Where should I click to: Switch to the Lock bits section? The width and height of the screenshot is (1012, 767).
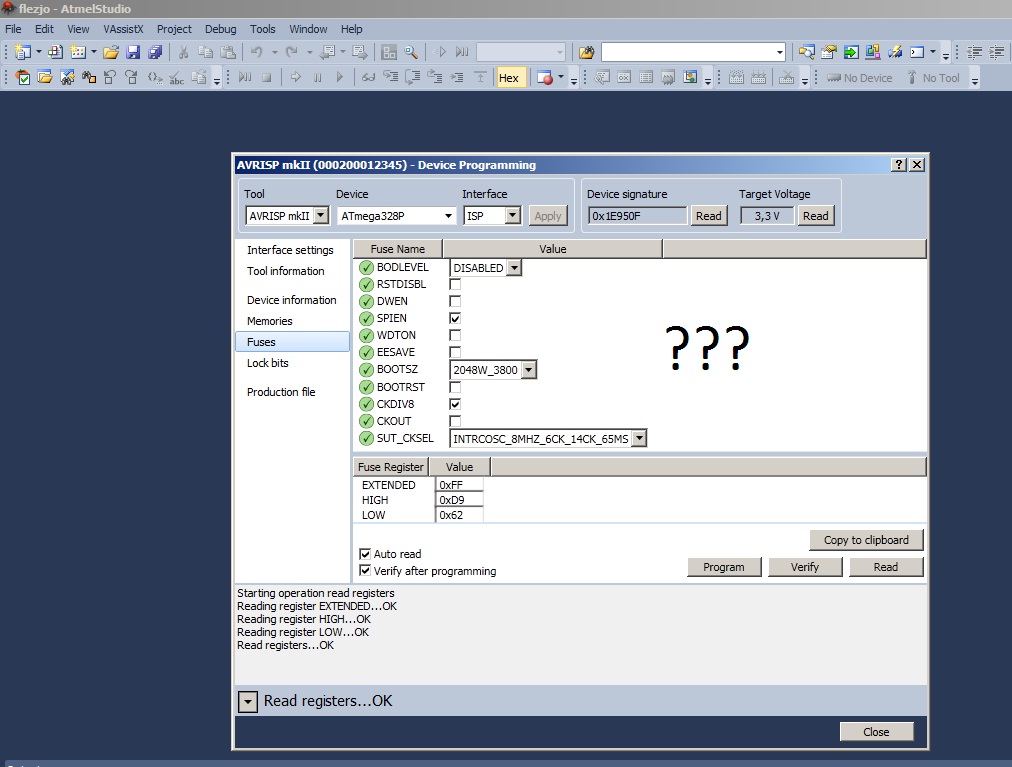point(268,363)
